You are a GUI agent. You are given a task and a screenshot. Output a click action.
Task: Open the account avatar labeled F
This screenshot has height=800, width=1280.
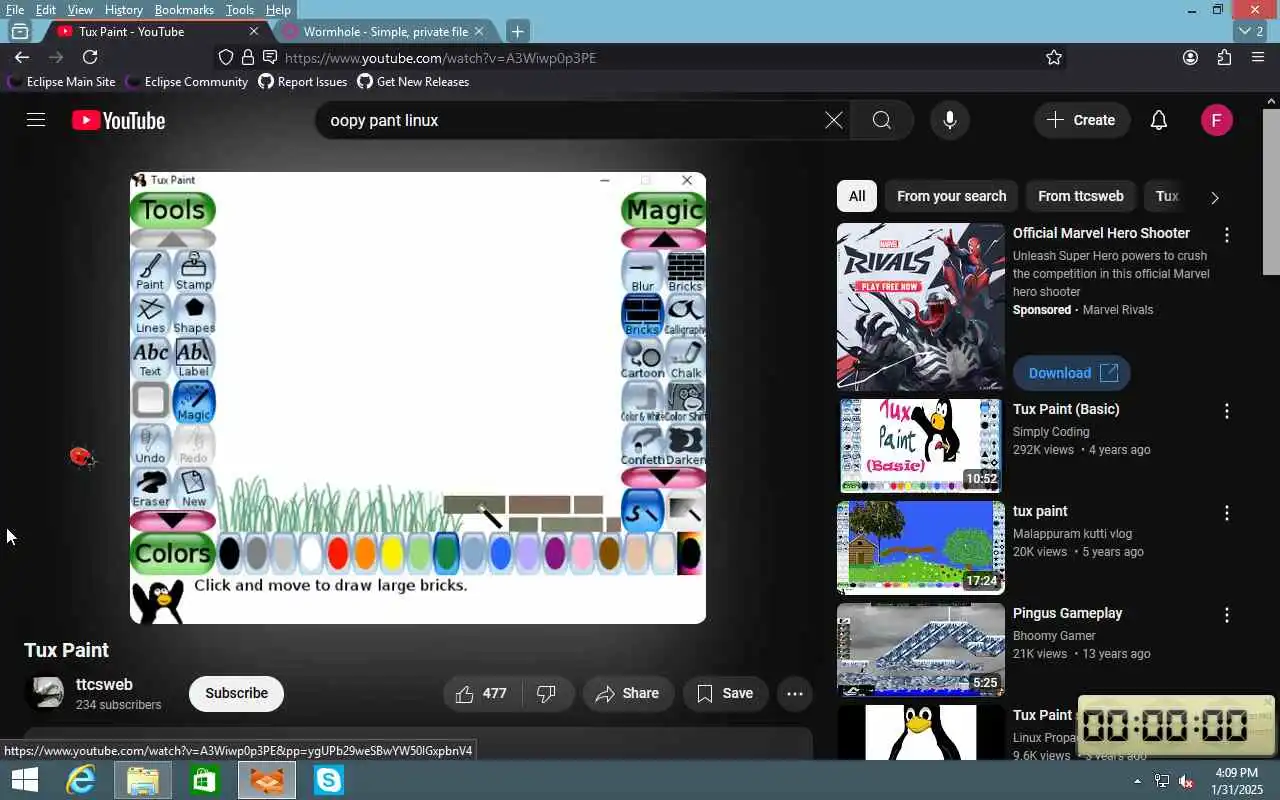tap(1216, 120)
